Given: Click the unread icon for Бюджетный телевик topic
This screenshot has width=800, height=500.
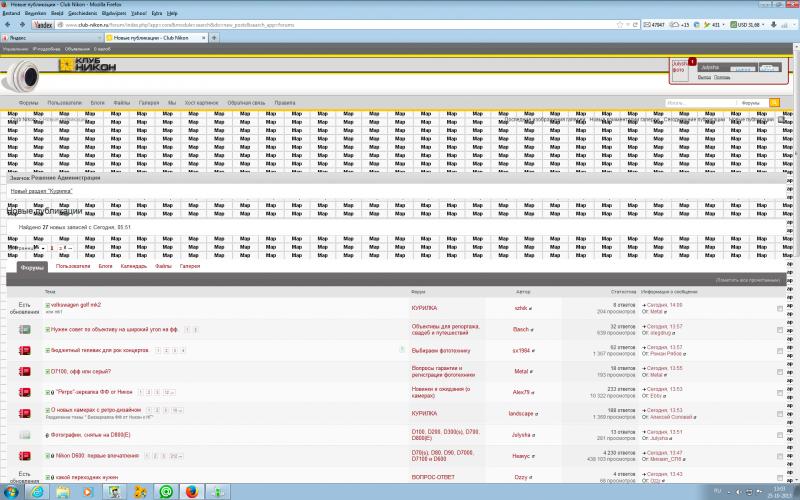Looking at the screenshot, I should (x=24, y=351).
